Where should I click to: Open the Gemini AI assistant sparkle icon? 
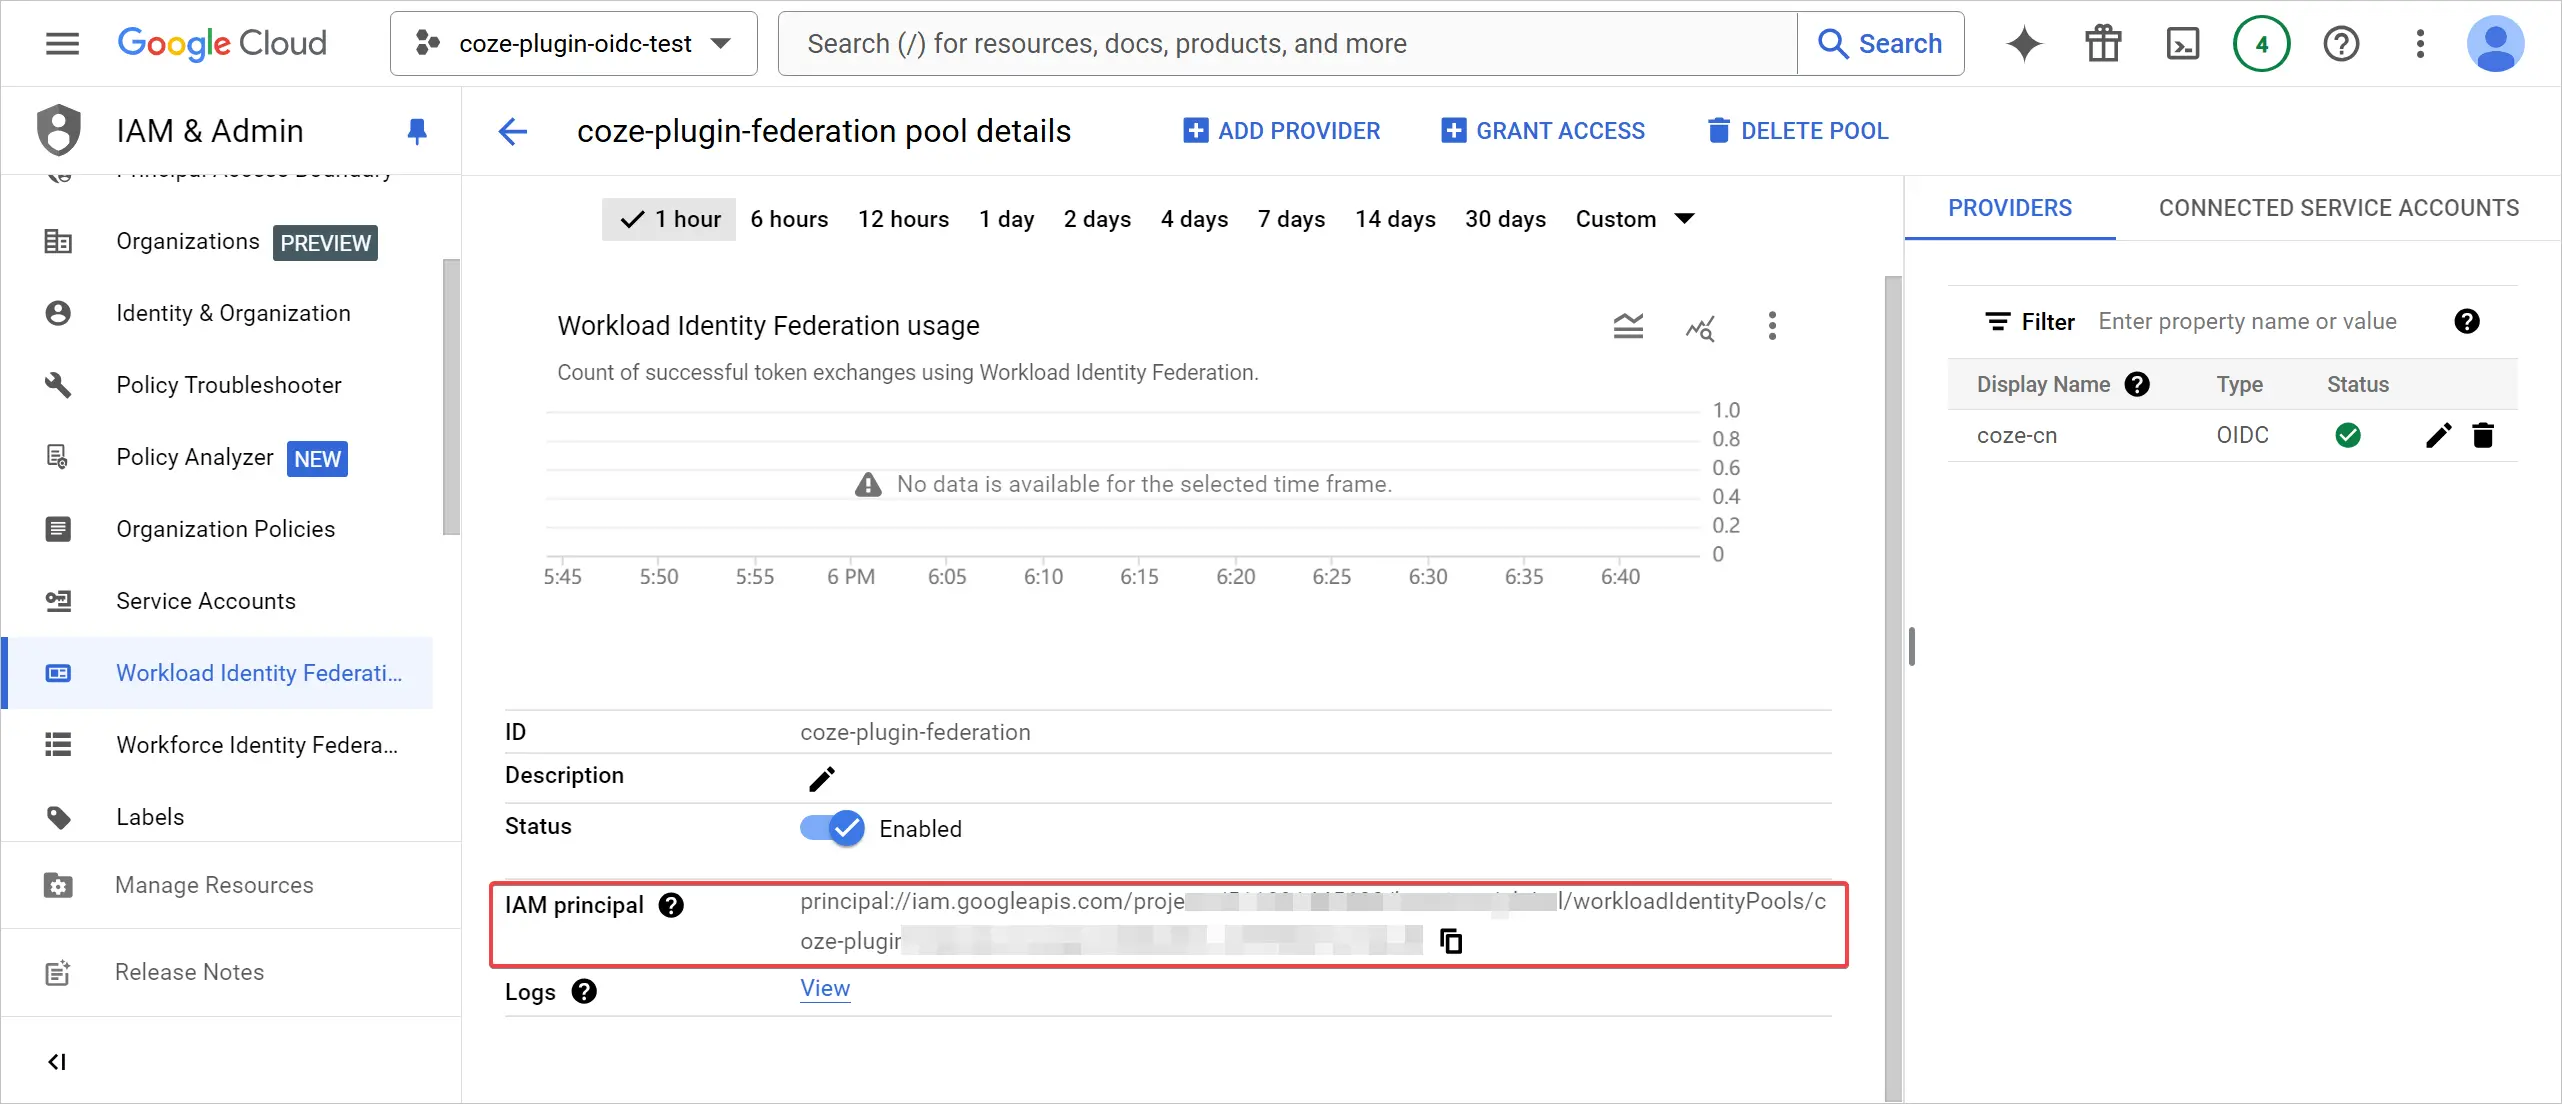(x=2024, y=44)
